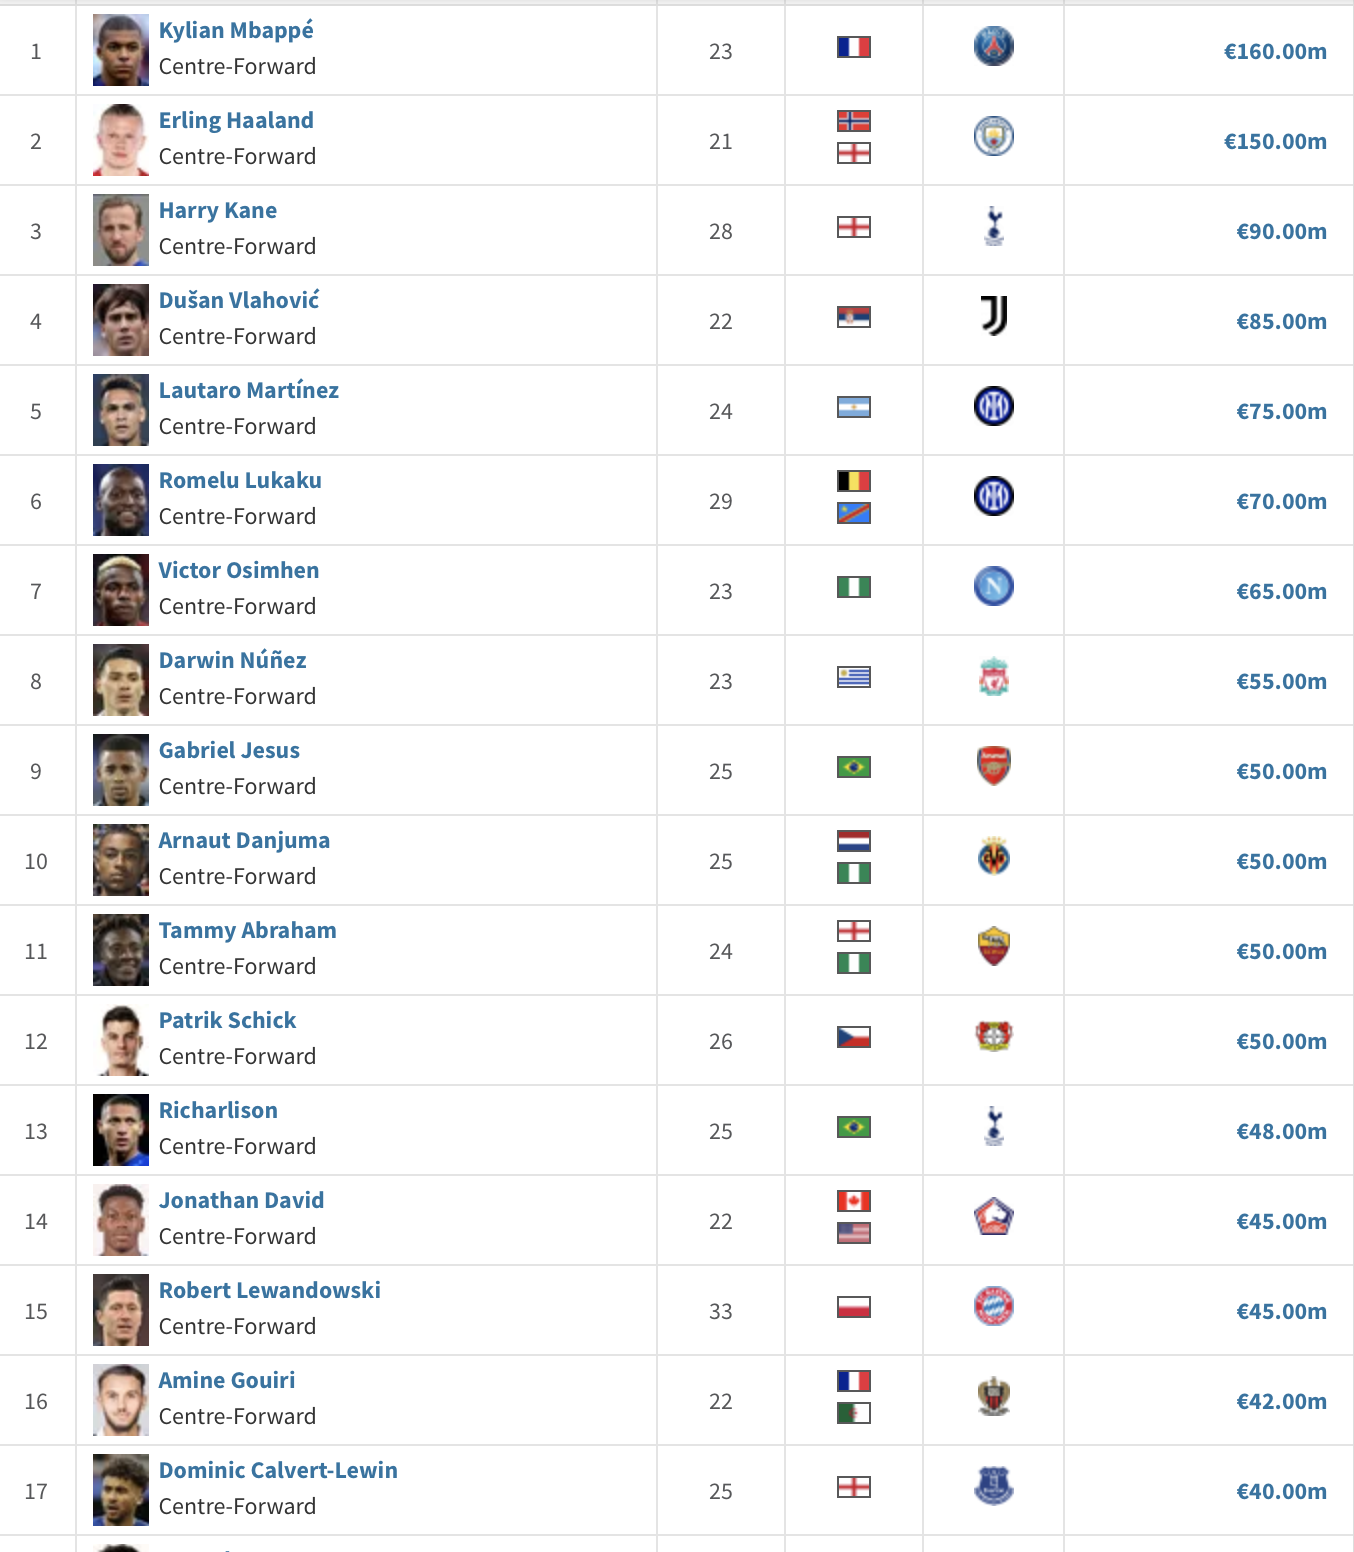The width and height of the screenshot is (1354, 1552).
Task: Click Jonathan David's player portrait
Action: click(121, 1220)
